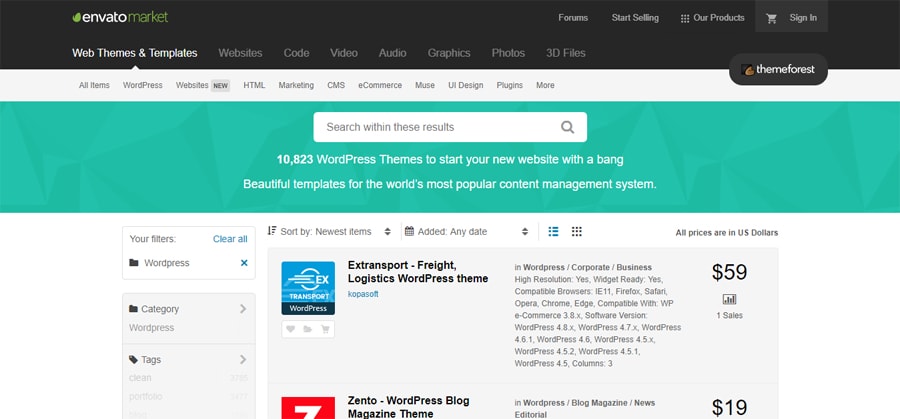Open the Forums link
The width and height of the screenshot is (900, 419).
pos(573,18)
